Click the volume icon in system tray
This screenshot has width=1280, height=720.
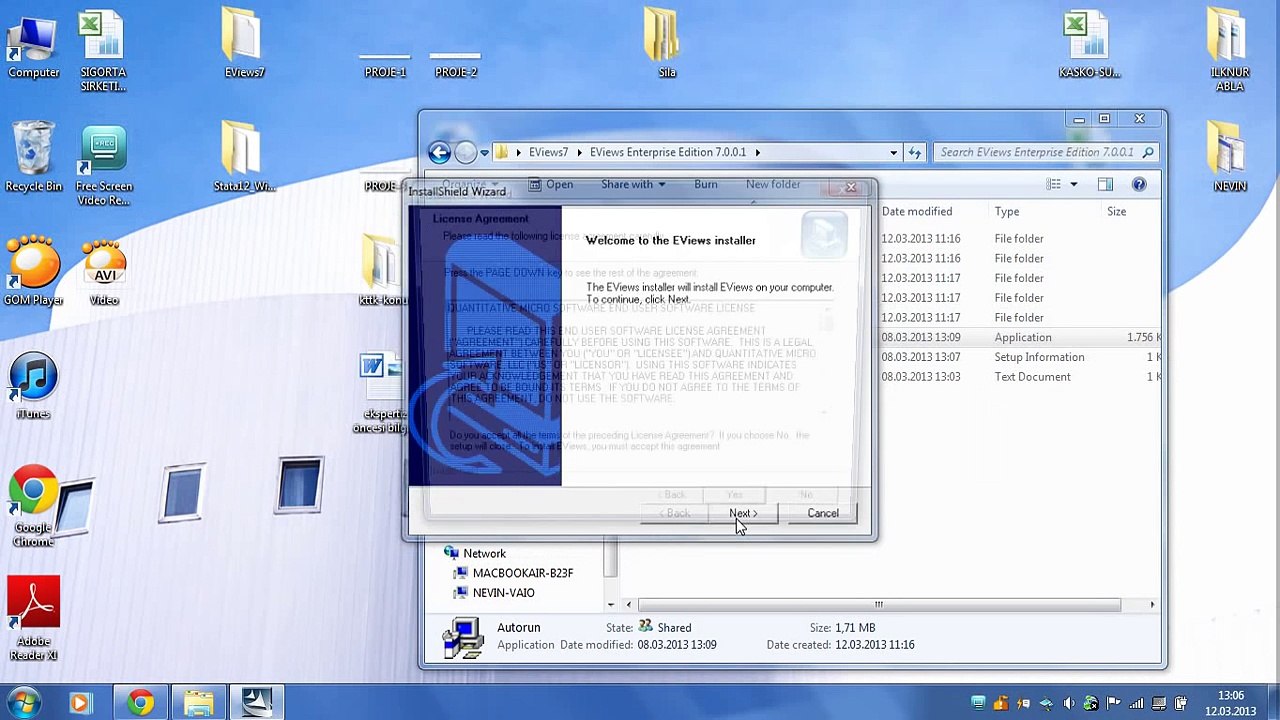pyautogui.click(x=1069, y=703)
